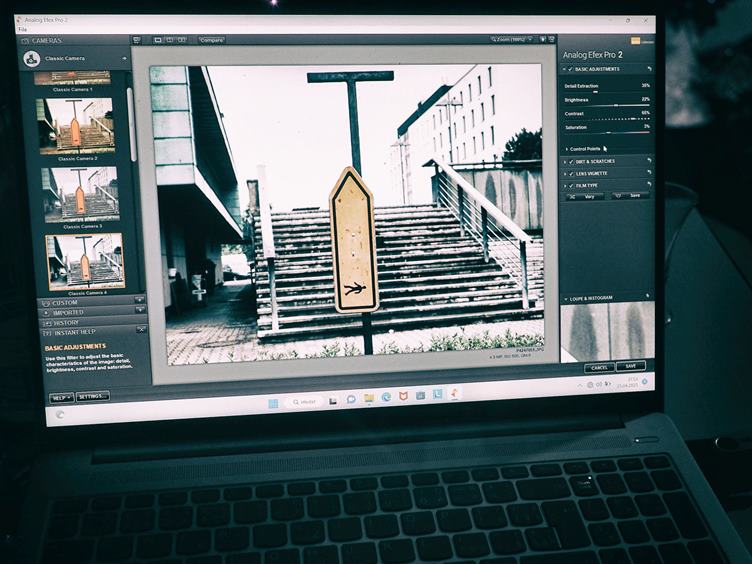Open McAfee from the taskbar
Image resolution: width=752 pixels, height=564 pixels.
click(x=403, y=396)
